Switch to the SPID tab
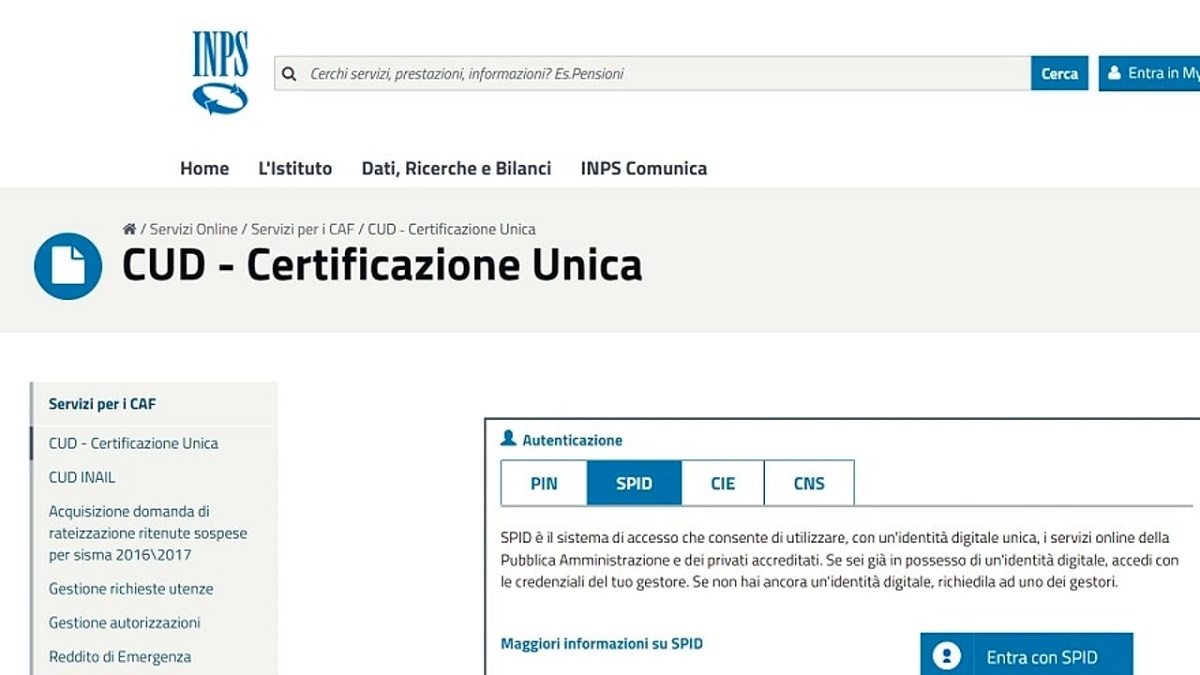The image size is (1200, 675). pyautogui.click(x=634, y=483)
